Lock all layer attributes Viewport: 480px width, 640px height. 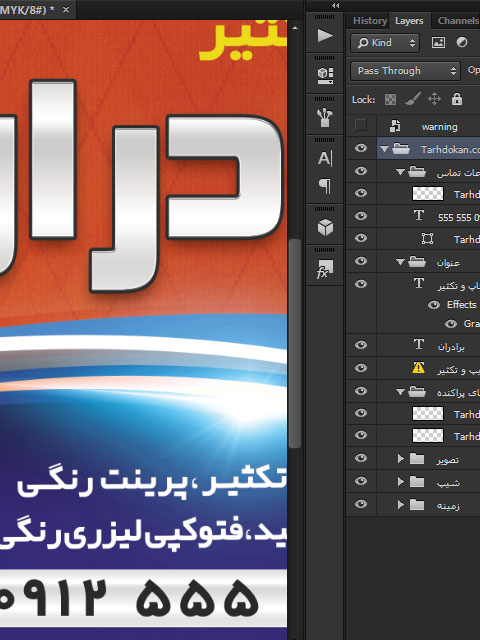[x=457, y=99]
